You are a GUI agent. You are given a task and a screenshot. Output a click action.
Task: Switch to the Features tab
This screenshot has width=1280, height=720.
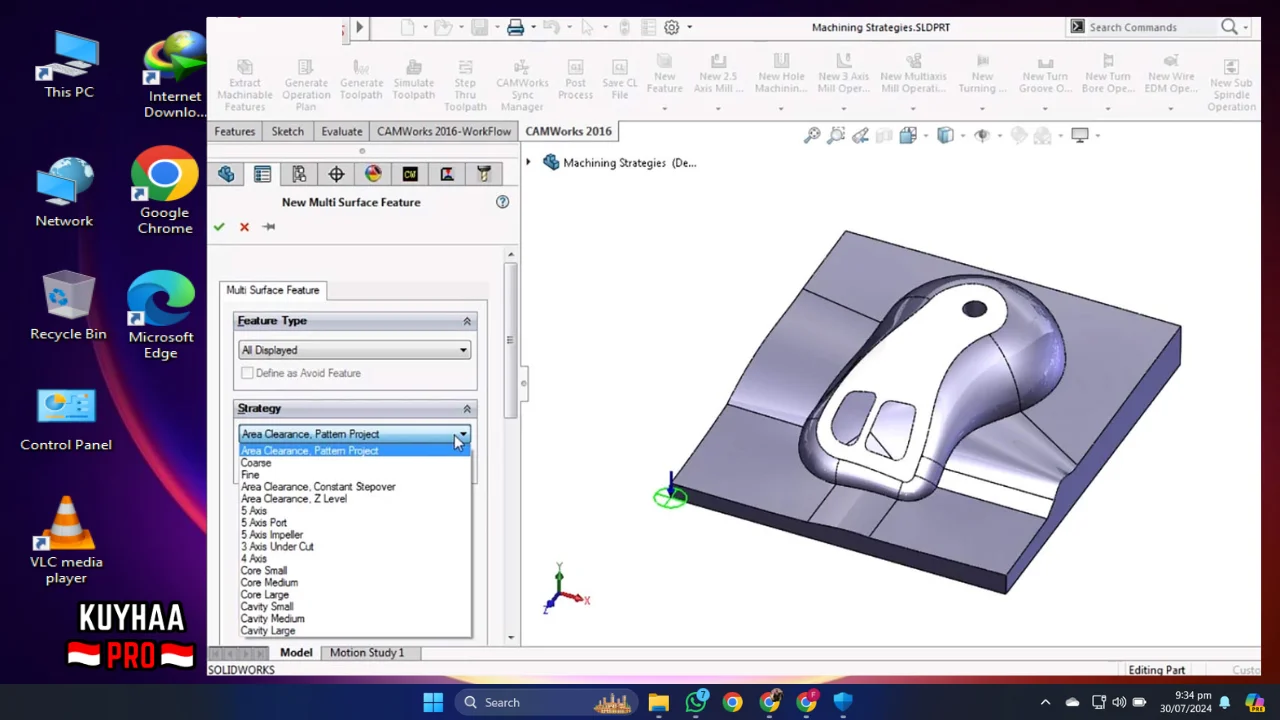coord(235,131)
